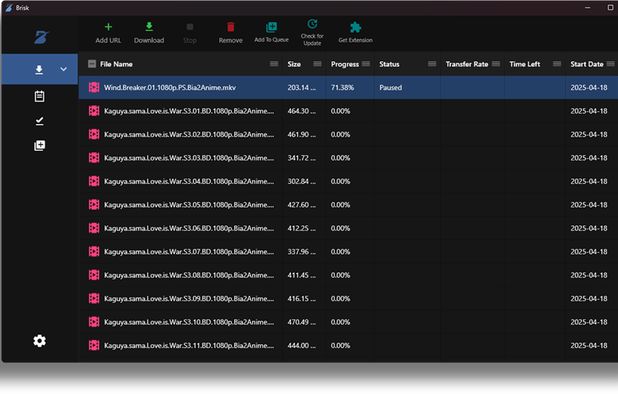Click the 203.14 size cell
Viewport: 618px width, 394px height.
click(x=302, y=87)
